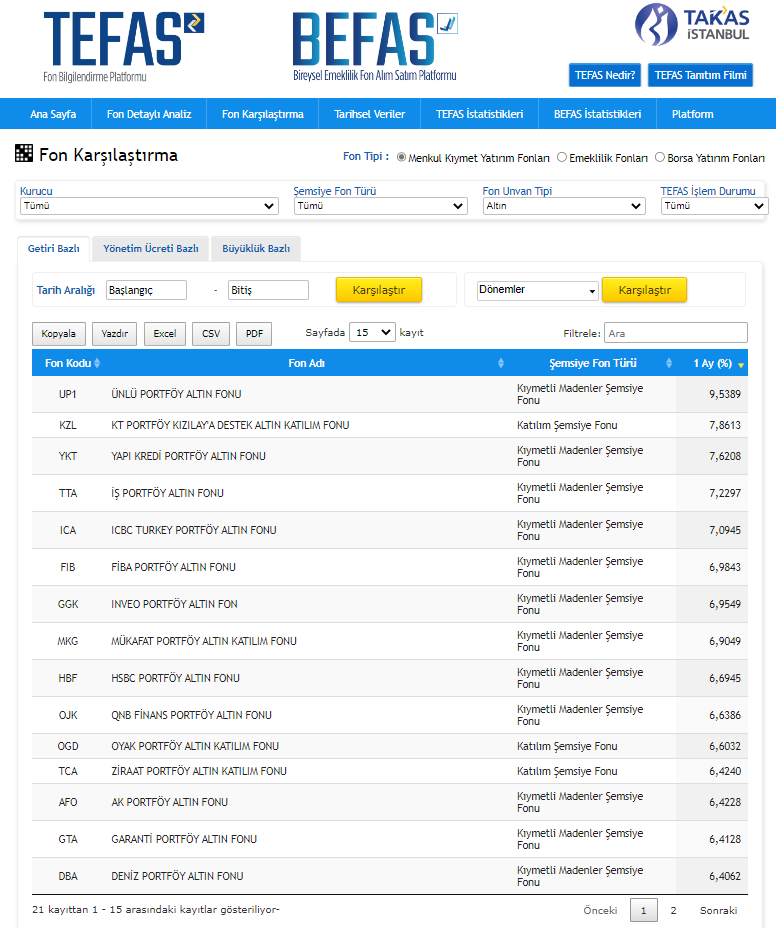The image size is (776, 928).
Task: Click GARANTİ PORTFÖY ALTIN FONU row
Action: click(x=389, y=839)
